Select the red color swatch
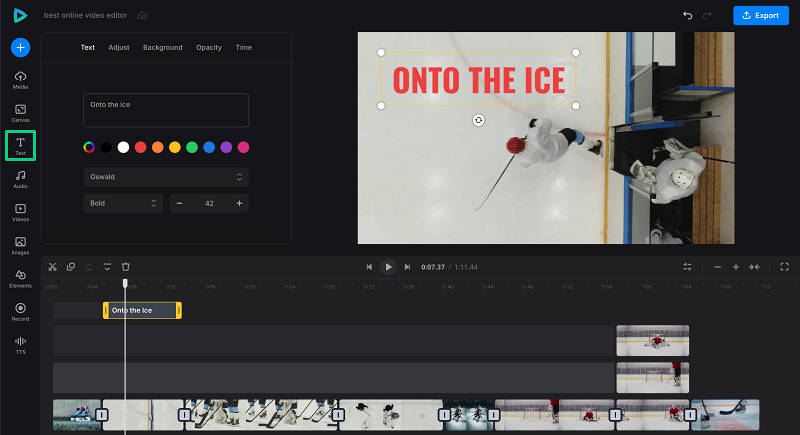 [x=140, y=147]
